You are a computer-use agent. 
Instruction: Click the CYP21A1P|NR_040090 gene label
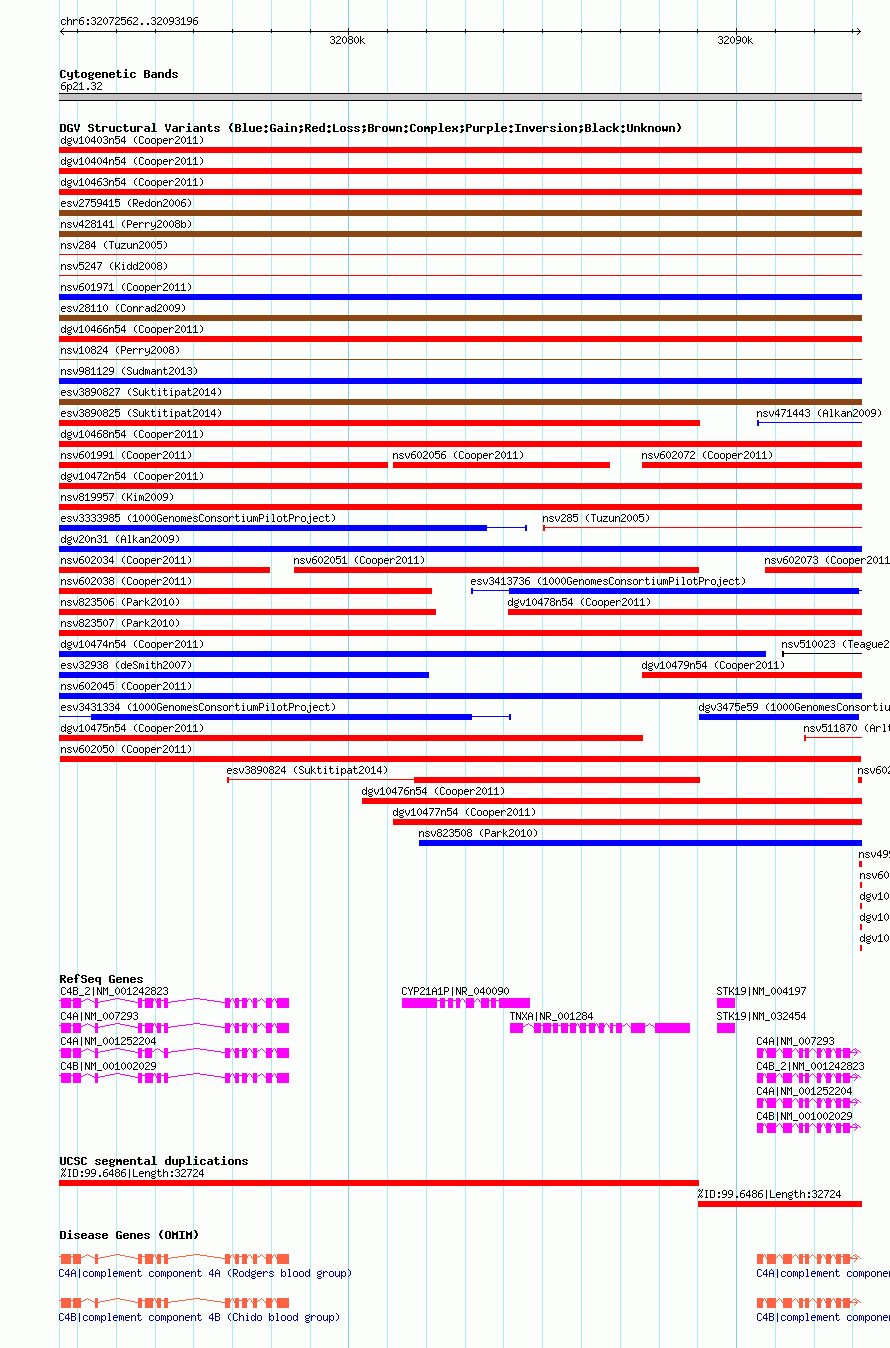455,991
